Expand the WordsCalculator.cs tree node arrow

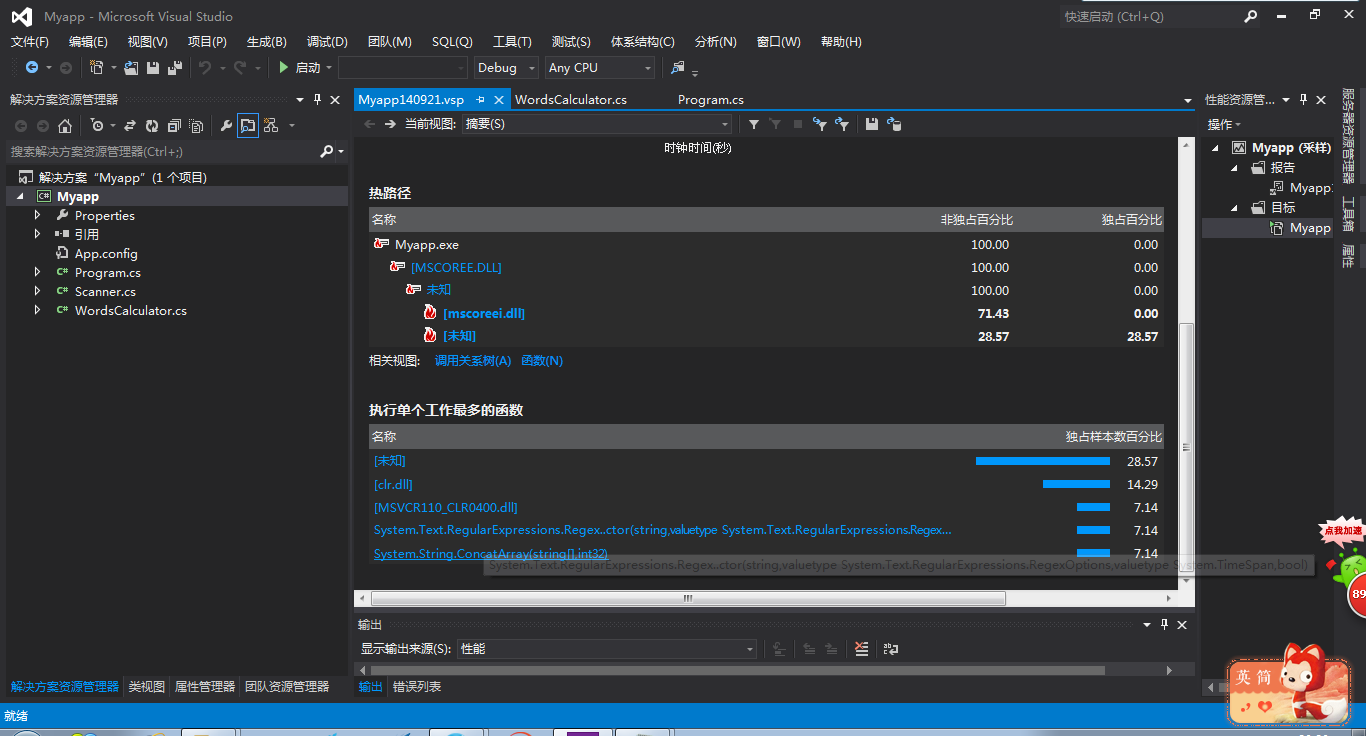[x=38, y=310]
